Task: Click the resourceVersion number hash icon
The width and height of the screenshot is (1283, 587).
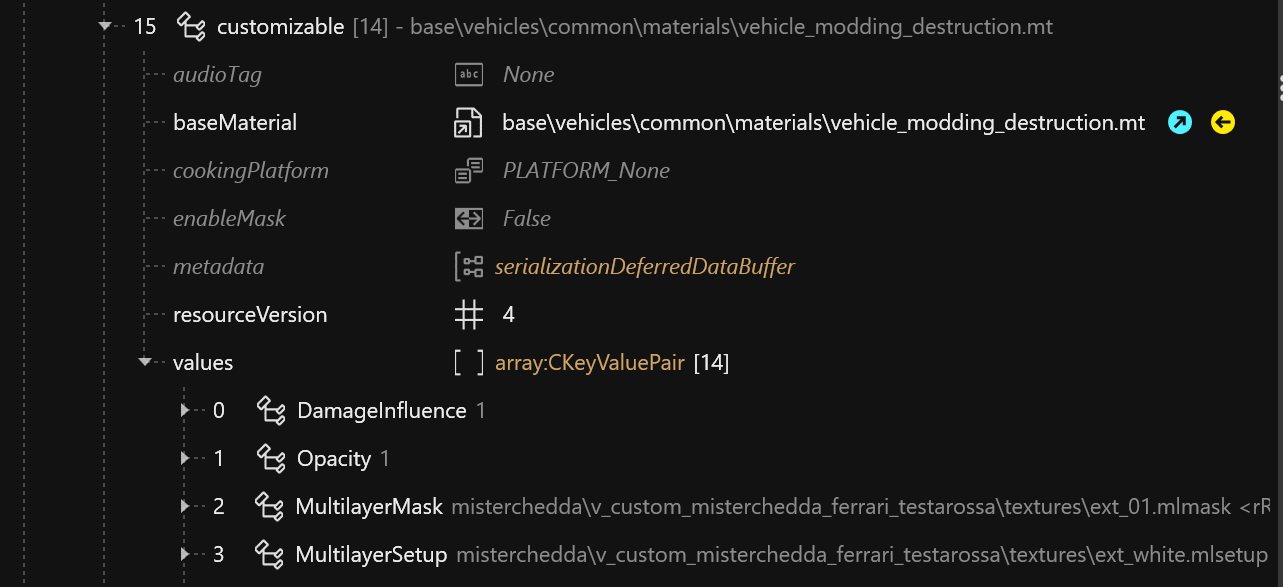Action: pos(468,315)
